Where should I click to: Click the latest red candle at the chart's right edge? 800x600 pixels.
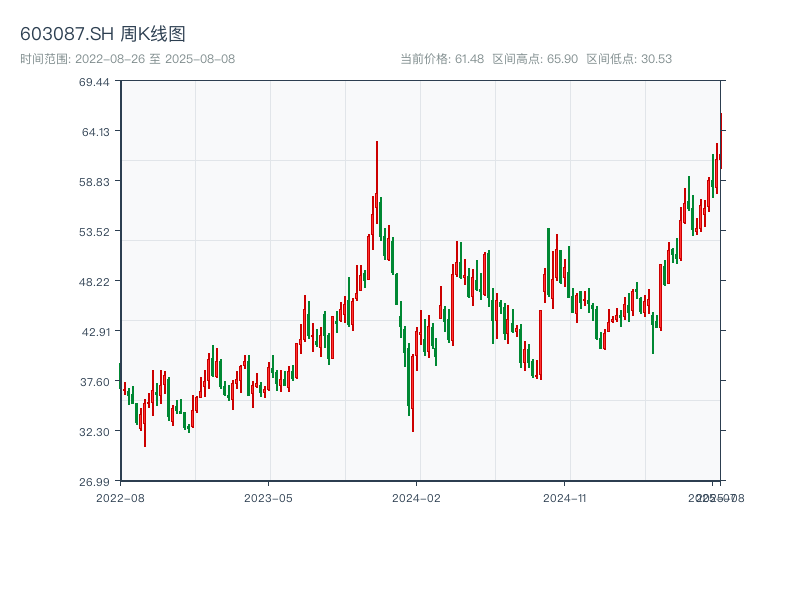click(721, 141)
